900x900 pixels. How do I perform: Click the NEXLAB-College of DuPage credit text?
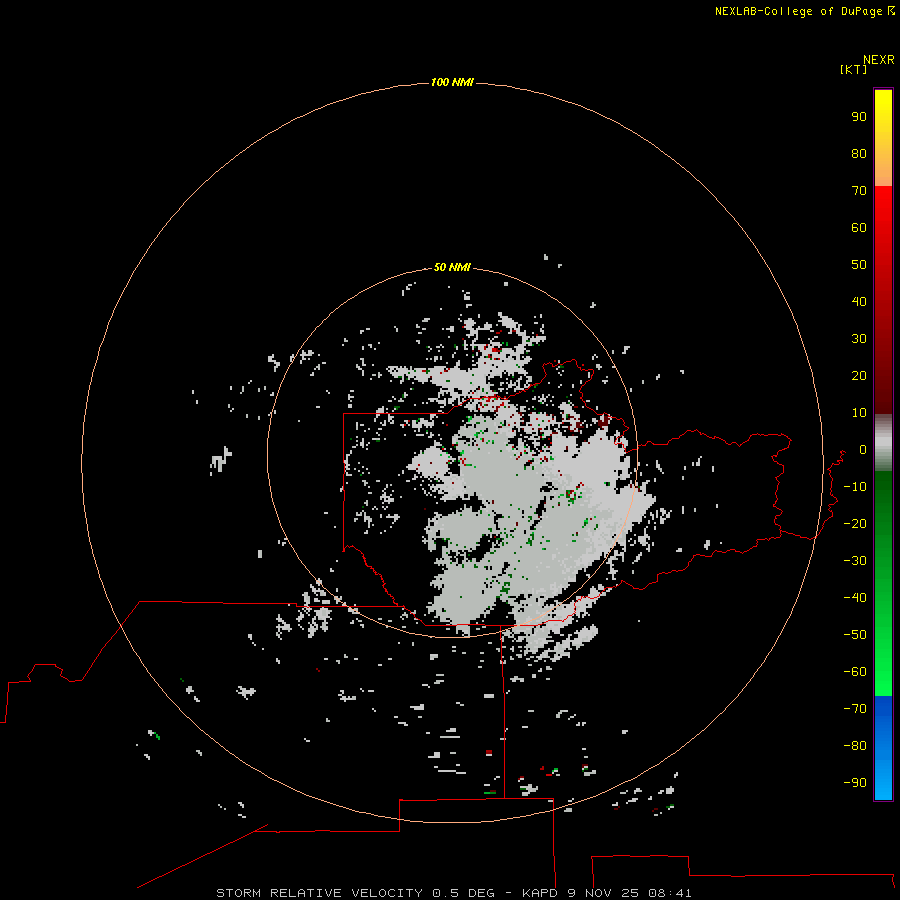[x=804, y=11]
